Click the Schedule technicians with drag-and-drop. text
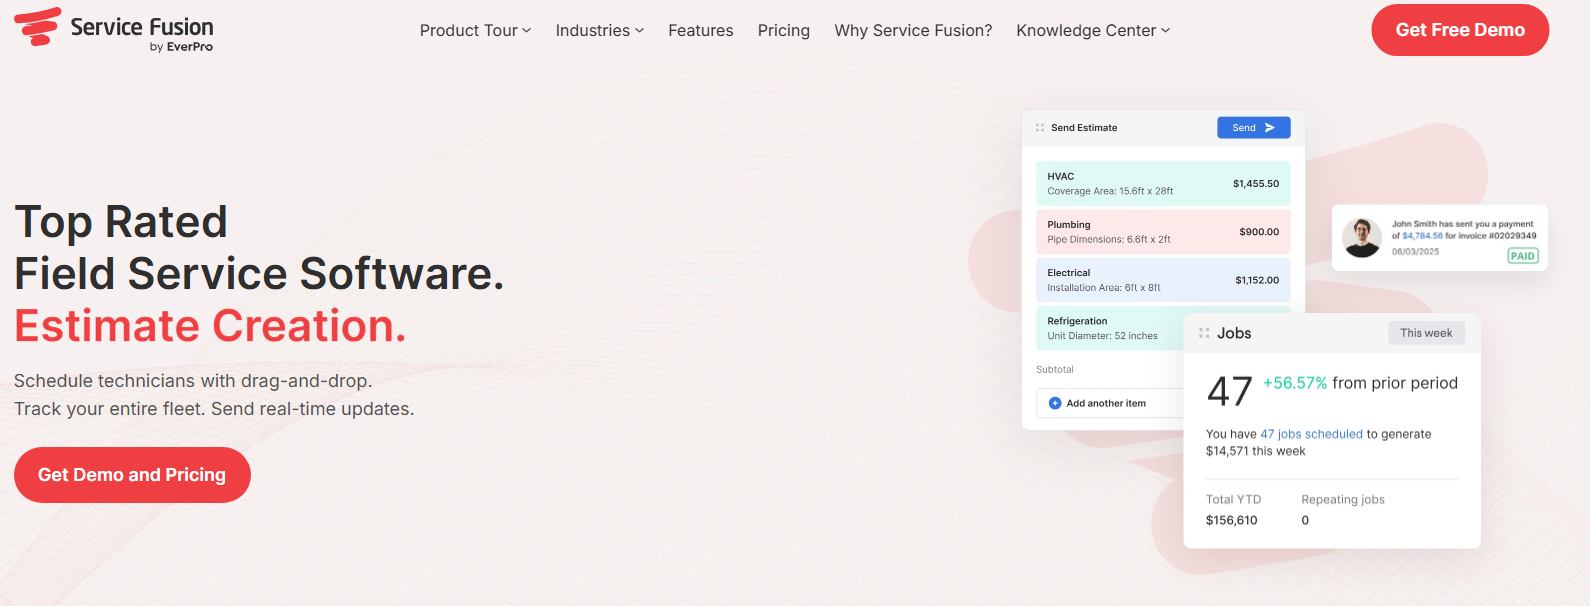The width and height of the screenshot is (1590, 606). (x=193, y=381)
